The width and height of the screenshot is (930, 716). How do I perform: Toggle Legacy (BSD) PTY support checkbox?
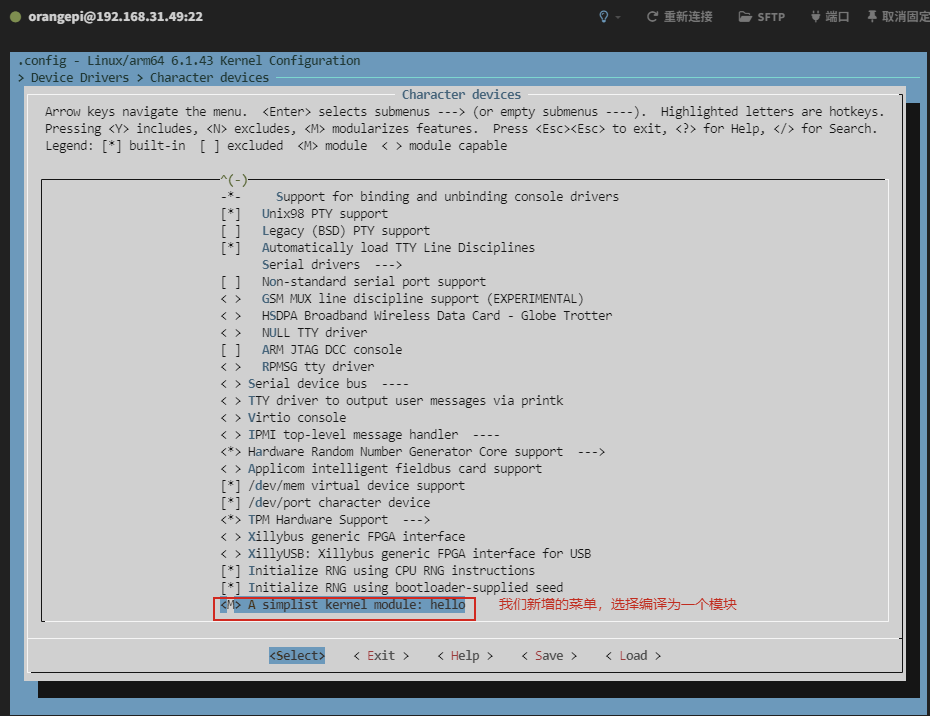point(230,231)
